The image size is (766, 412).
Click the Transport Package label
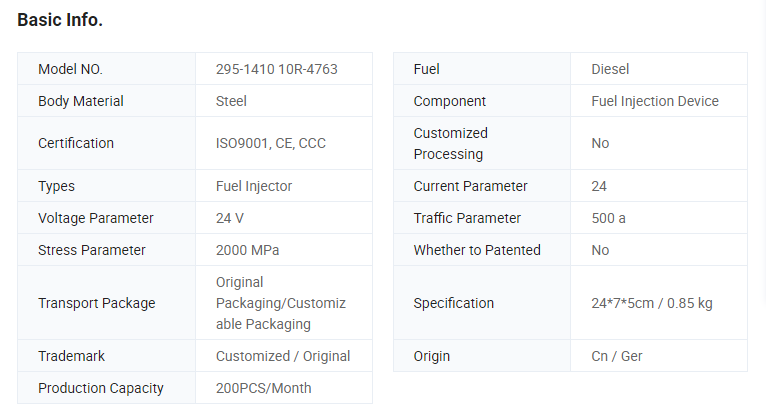pyautogui.click(x=97, y=303)
